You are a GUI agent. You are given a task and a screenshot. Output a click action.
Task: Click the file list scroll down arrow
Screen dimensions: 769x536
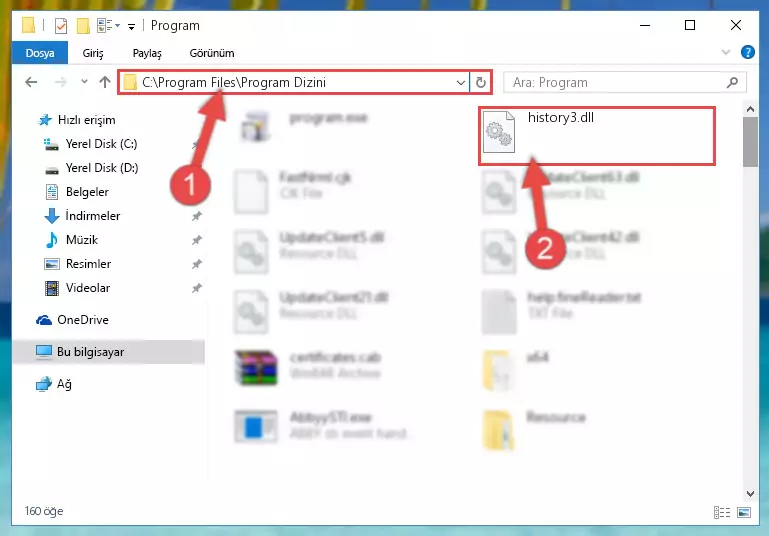click(x=750, y=493)
